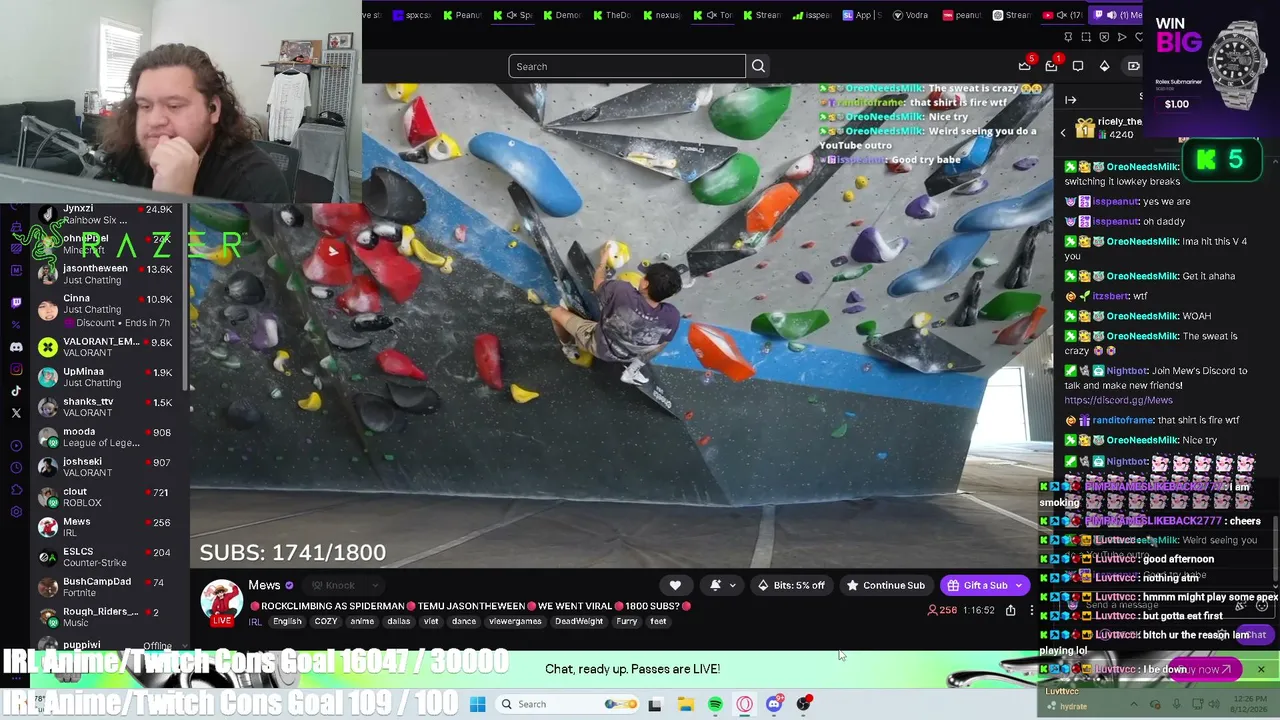Open the Discord link in Nightbot message
Image resolution: width=1280 pixels, height=720 pixels.
click(x=1118, y=400)
